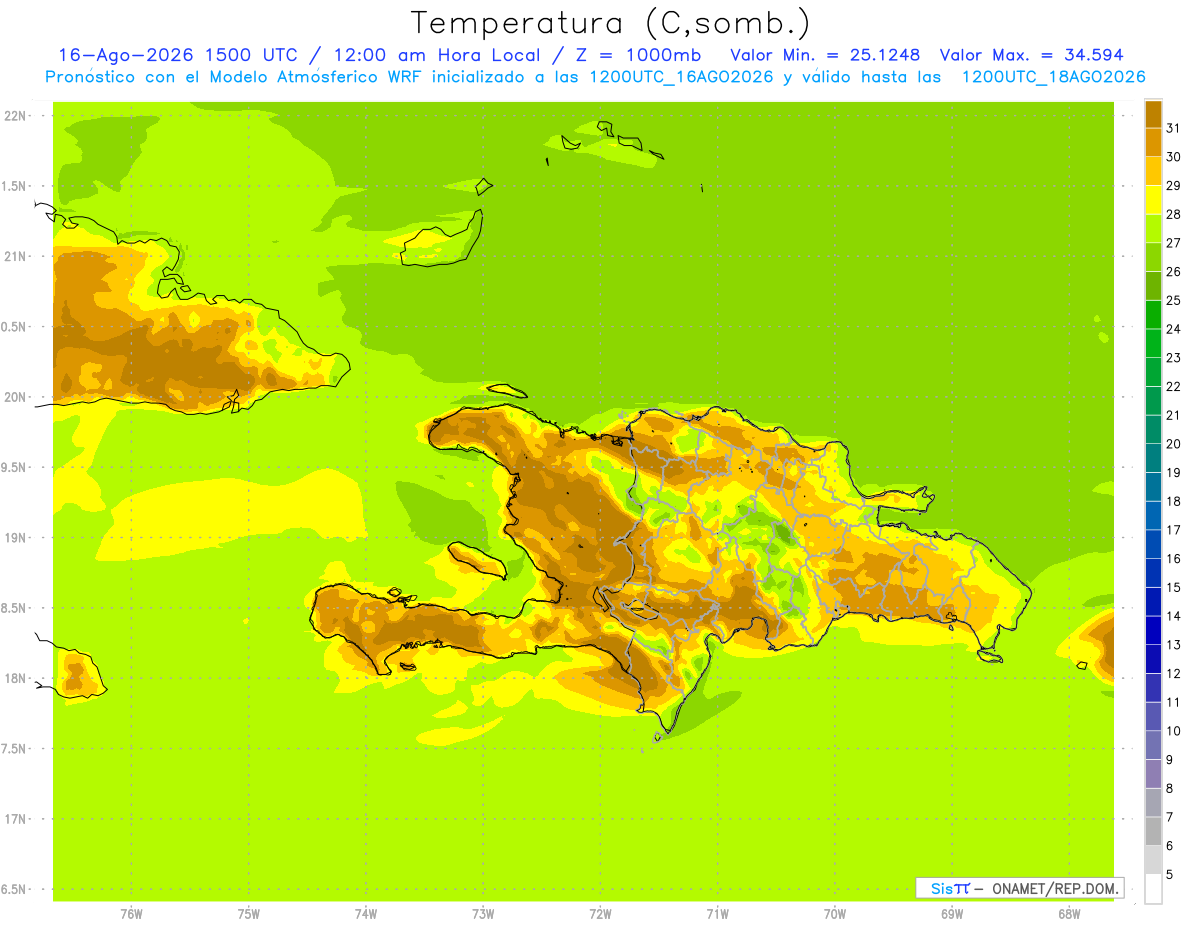Click the "20" colorbar label
Viewport: 1200px width, 927px height.
[1173, 444]
